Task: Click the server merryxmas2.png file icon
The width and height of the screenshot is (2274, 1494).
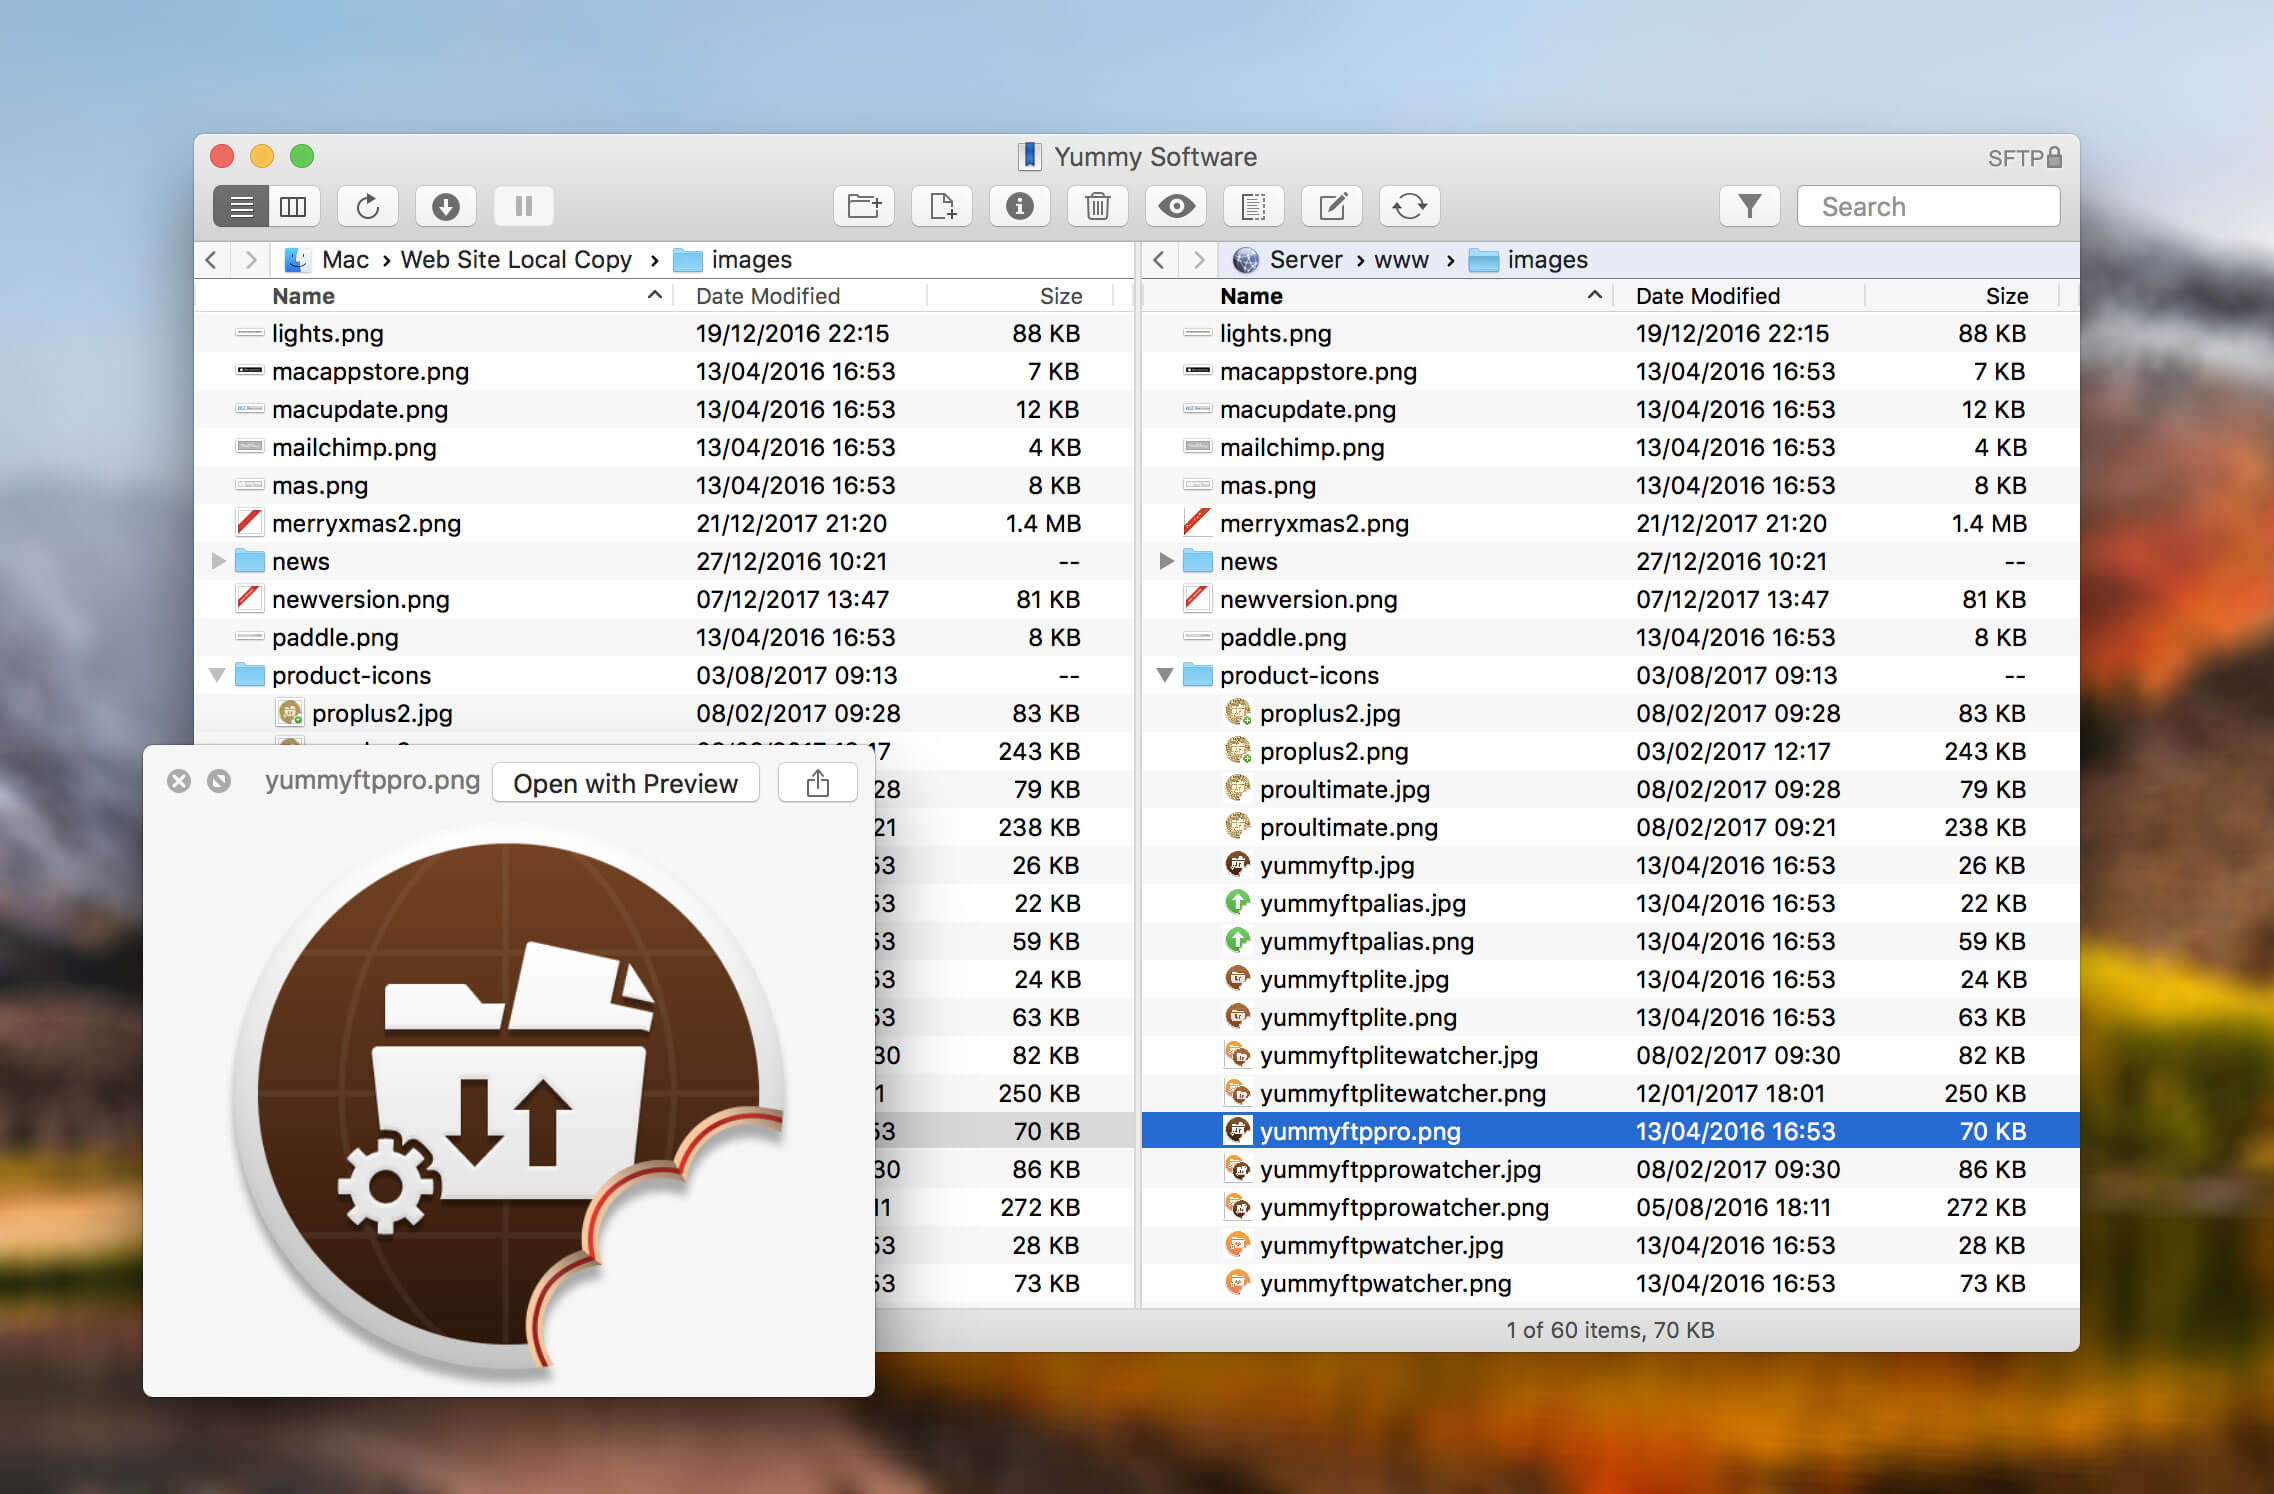Action: [1197, 522]
